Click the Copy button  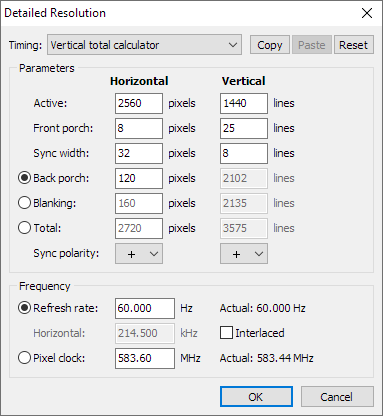click(270, 45)
